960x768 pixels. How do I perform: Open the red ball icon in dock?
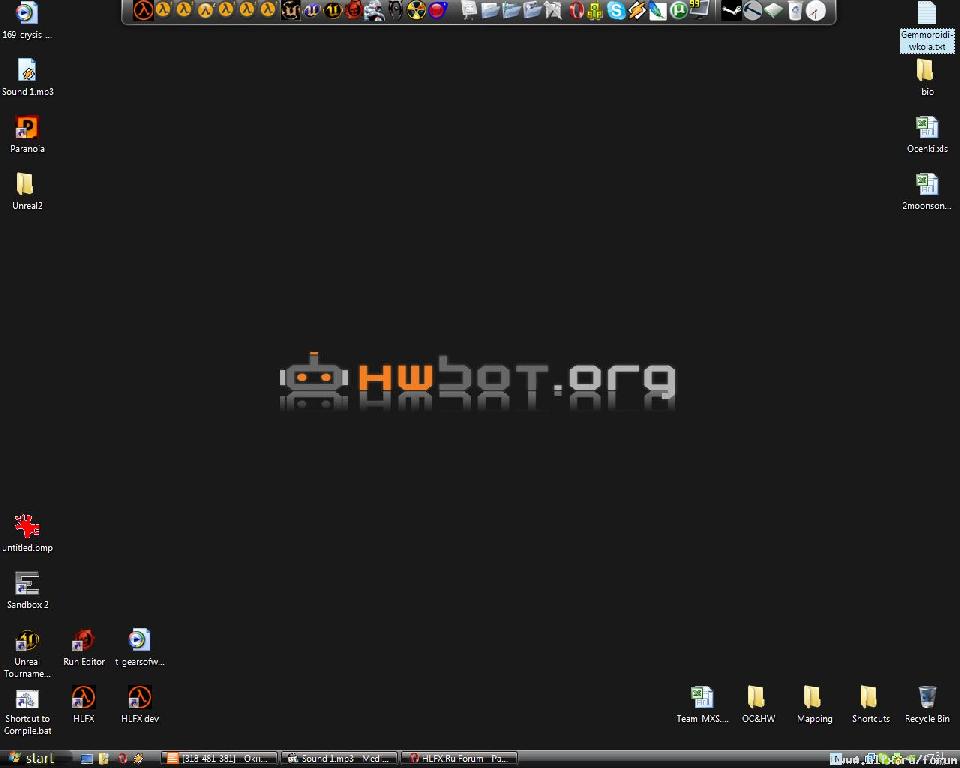[437, 10]
